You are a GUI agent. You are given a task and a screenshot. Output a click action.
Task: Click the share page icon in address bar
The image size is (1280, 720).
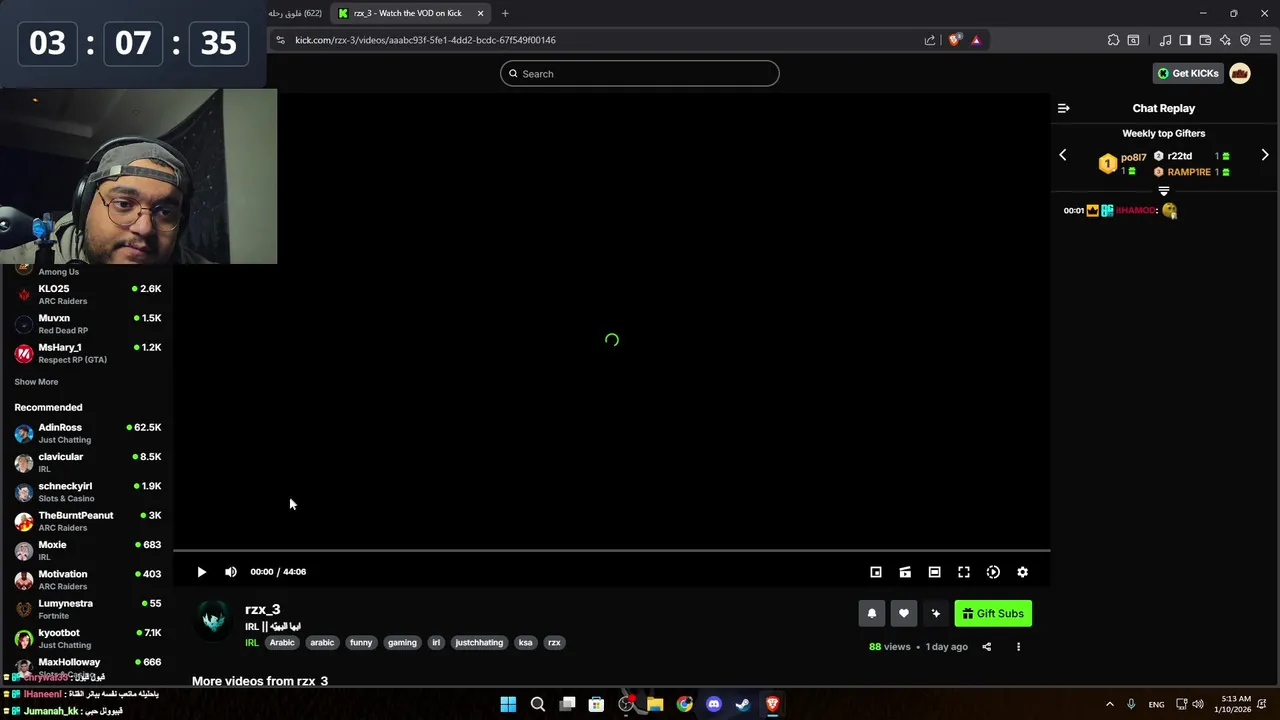pos(930,40)
